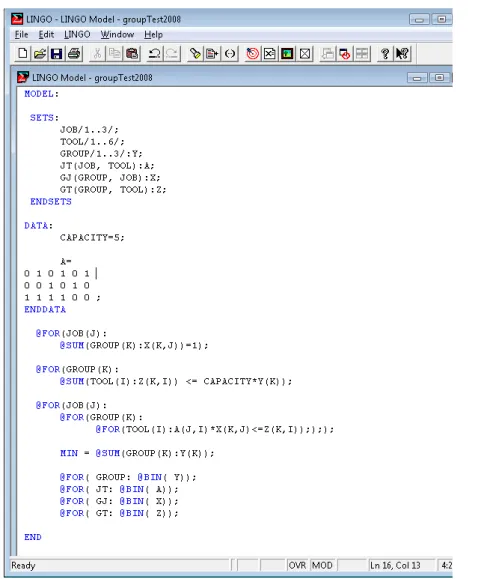Solve the model with bullseye icon

pyautogui.click(x=252, y=54)
